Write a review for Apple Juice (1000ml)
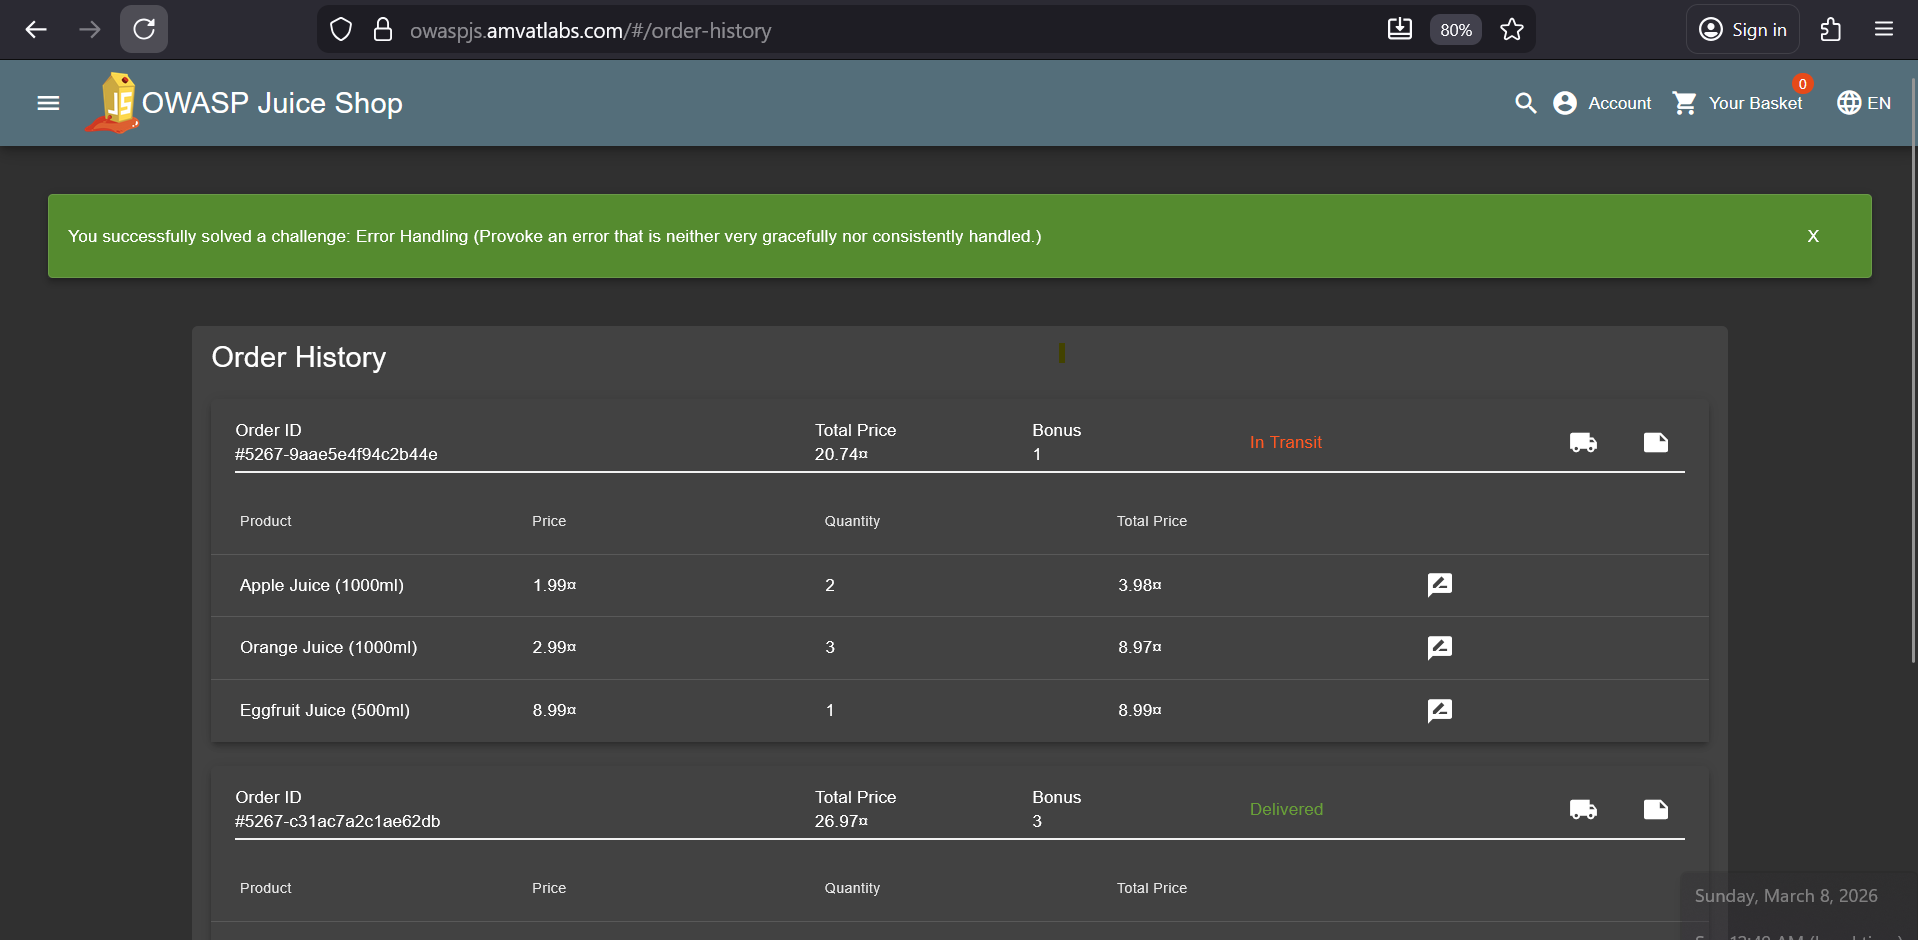1918x940 pixels. [x=1439, y=585]
